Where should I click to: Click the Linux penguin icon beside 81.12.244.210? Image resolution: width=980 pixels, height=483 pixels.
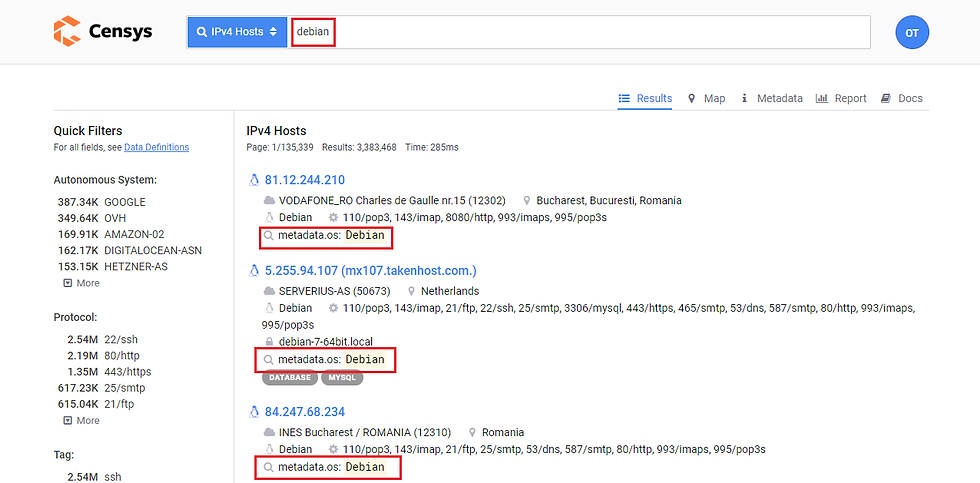(254, 181)
